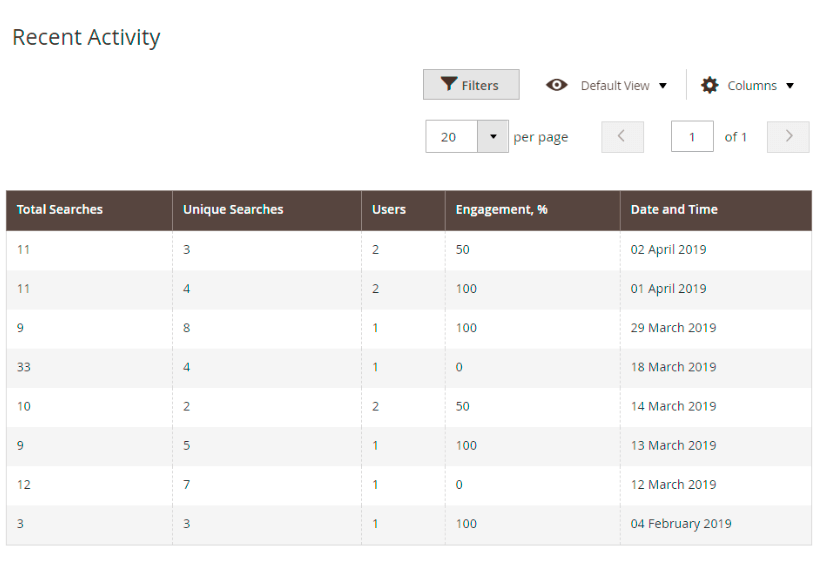
Task: Select the 04 February 2019 row date
Action: point(680,524)
